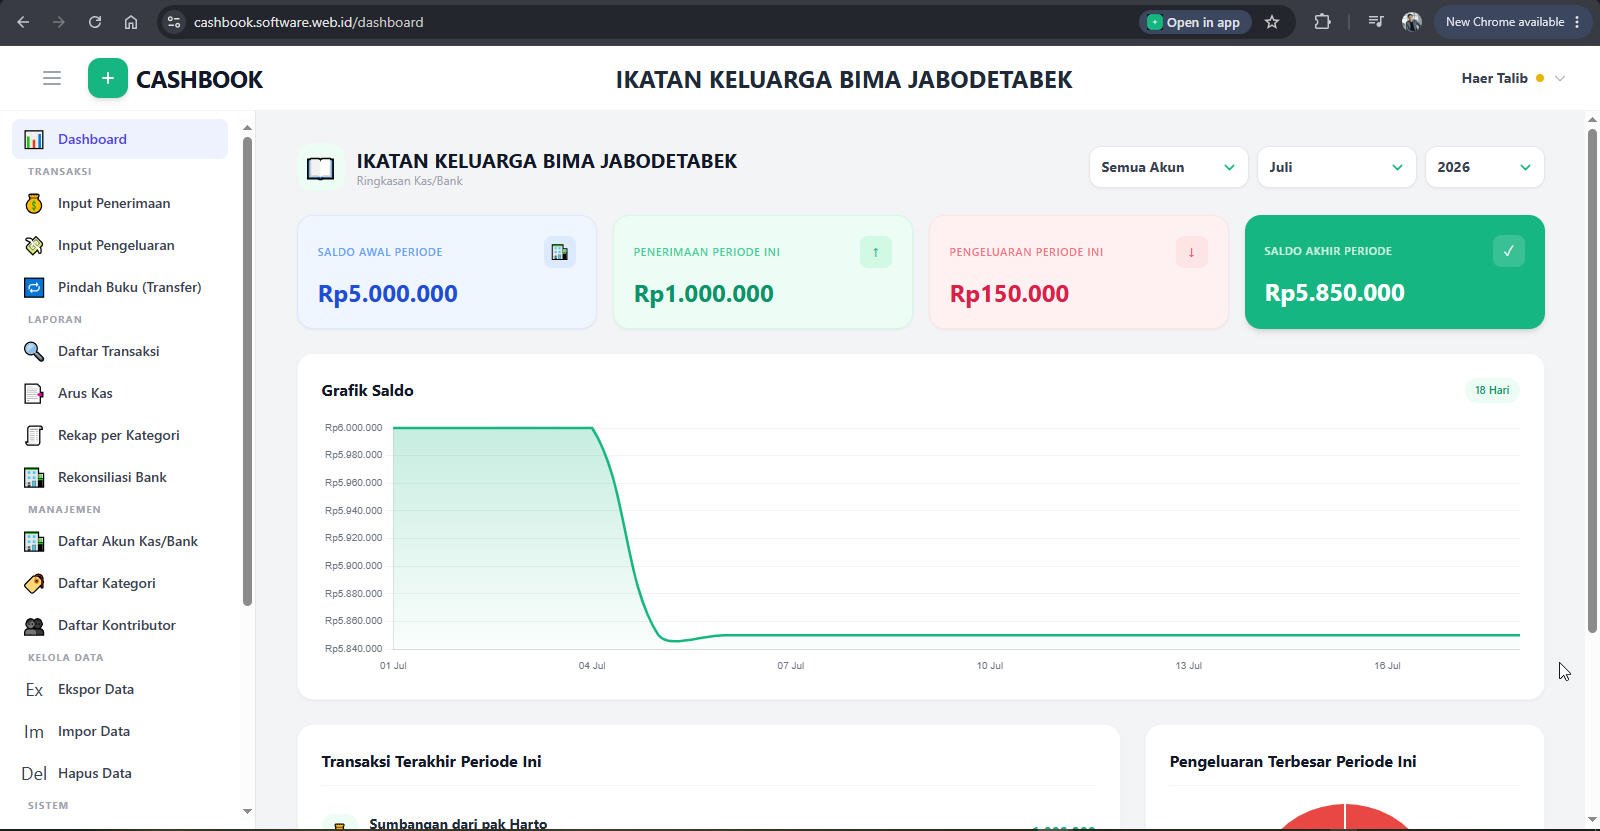Click the Daftar Akun Kas/Bank building icon

[x=34, y=541]
